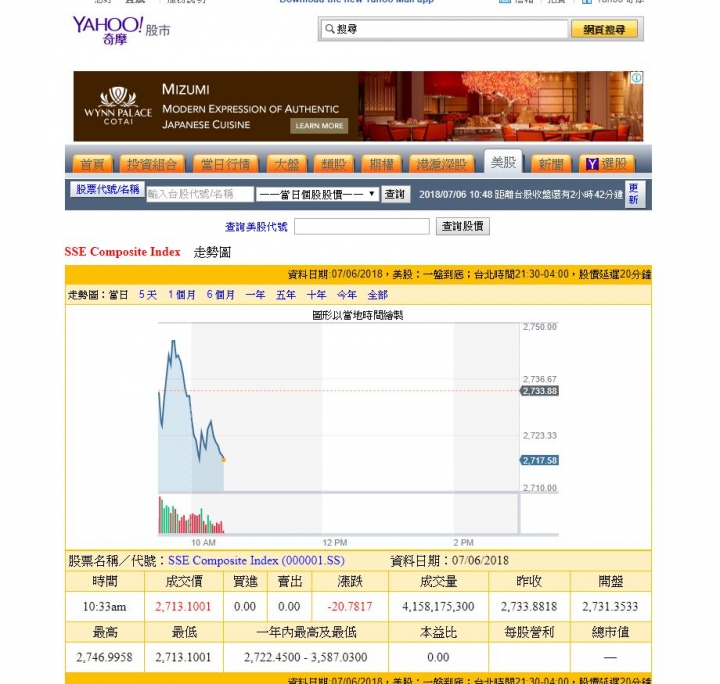Viewport: 720px width, 684px height.
Task: Click the search field with magnifier
Action: (444, 29)
